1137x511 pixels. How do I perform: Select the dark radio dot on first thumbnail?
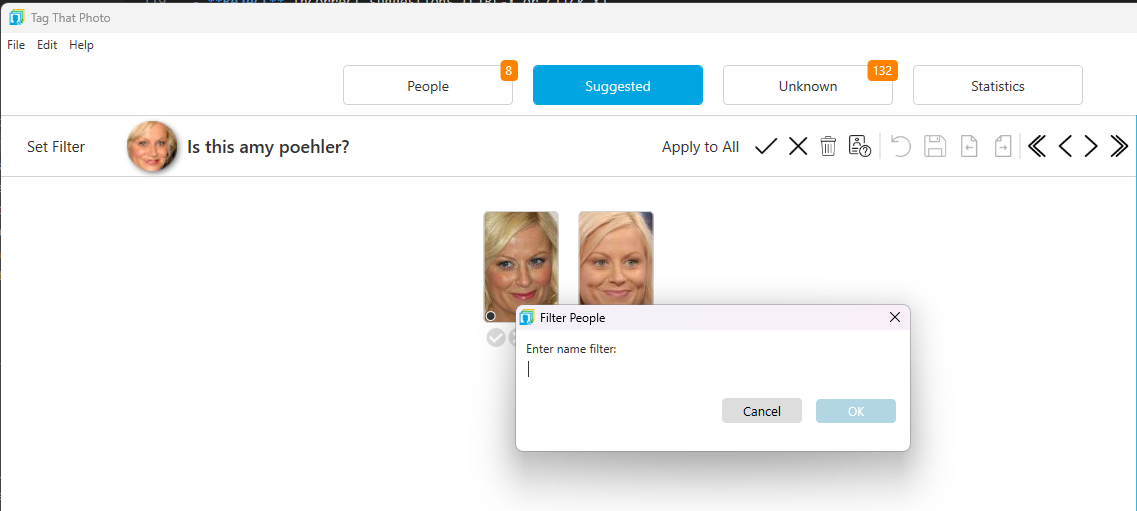click(x=491, y=316)
